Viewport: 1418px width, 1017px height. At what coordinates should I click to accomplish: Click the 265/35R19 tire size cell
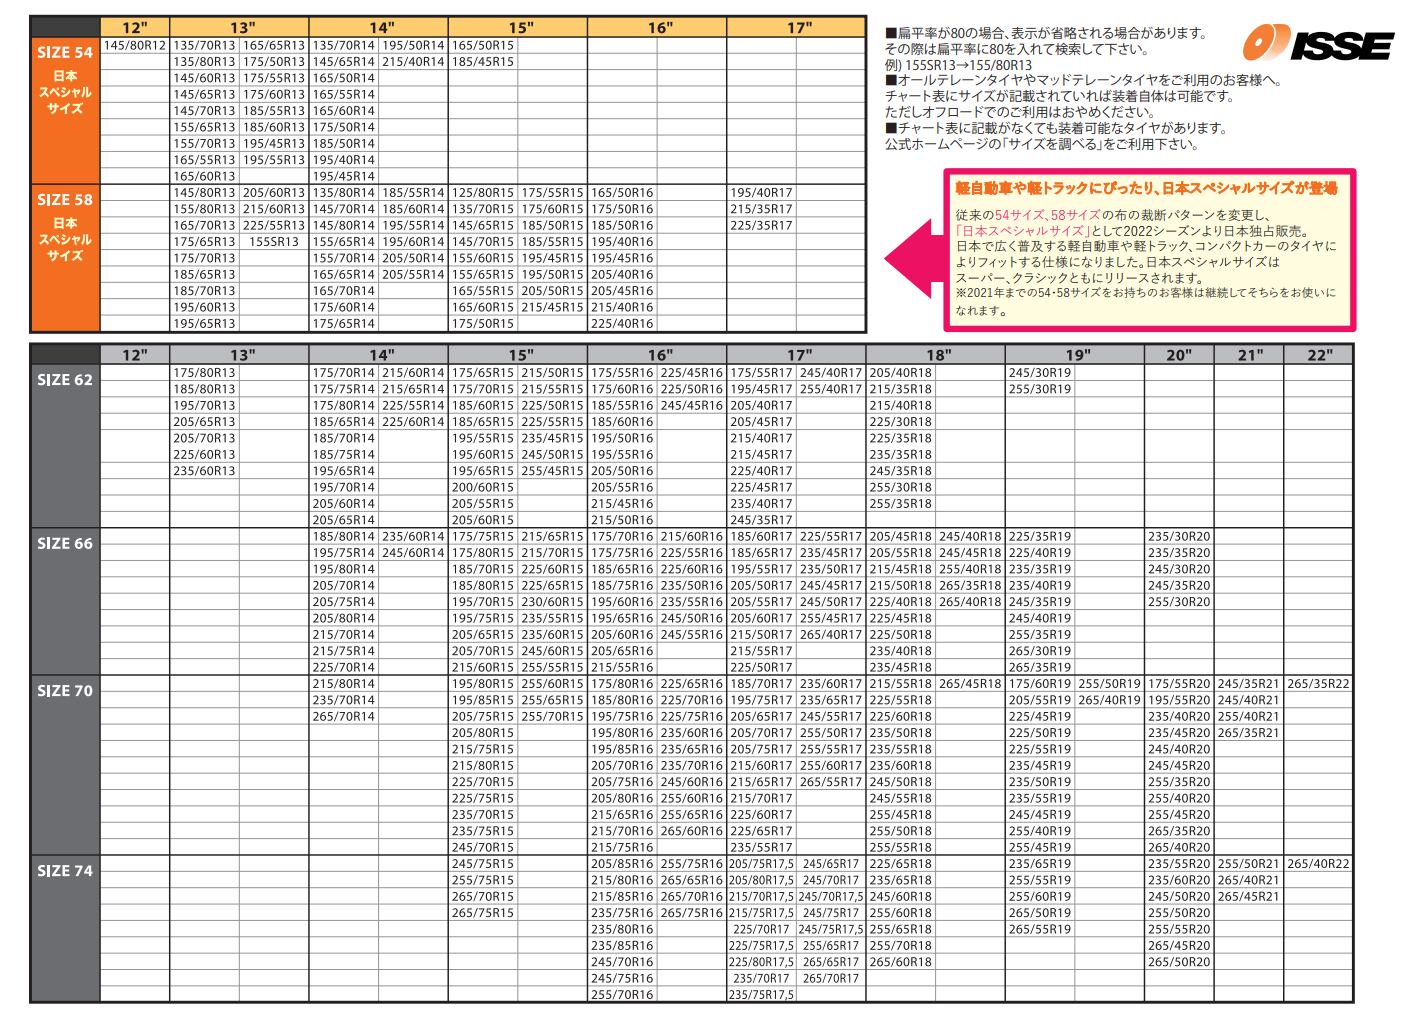point(1040,668)
